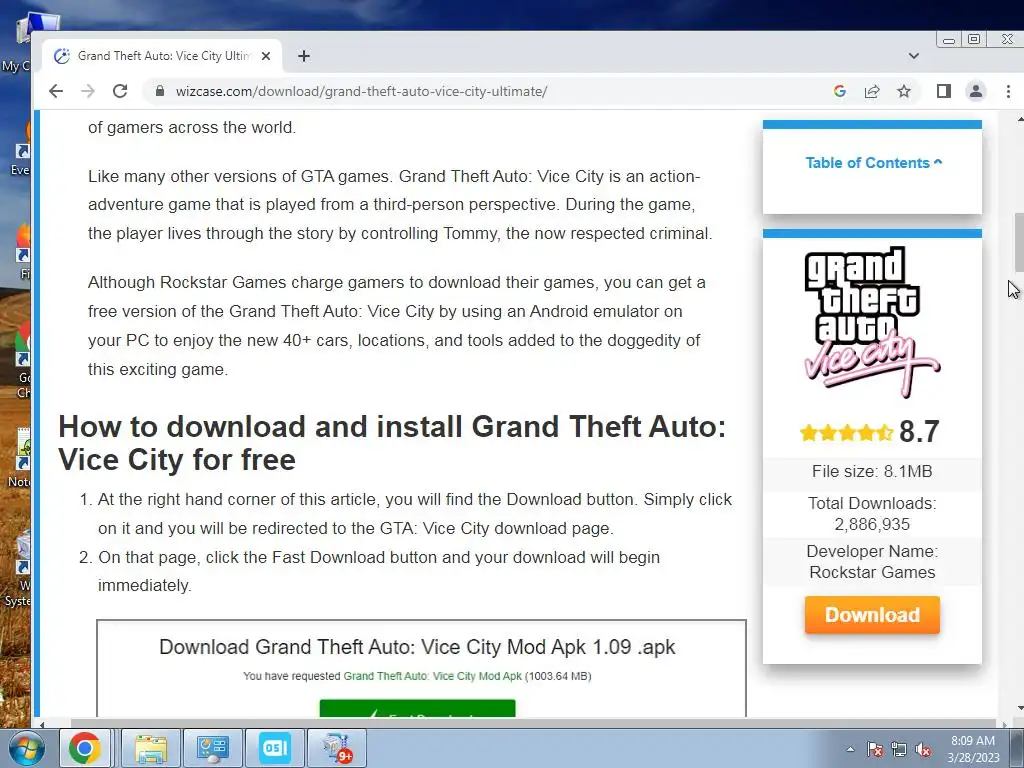Click the green Fast Download button

click(417, 708)
